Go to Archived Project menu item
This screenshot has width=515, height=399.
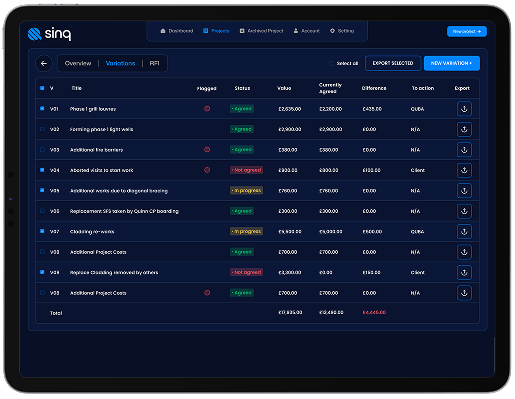coord(262,31)
